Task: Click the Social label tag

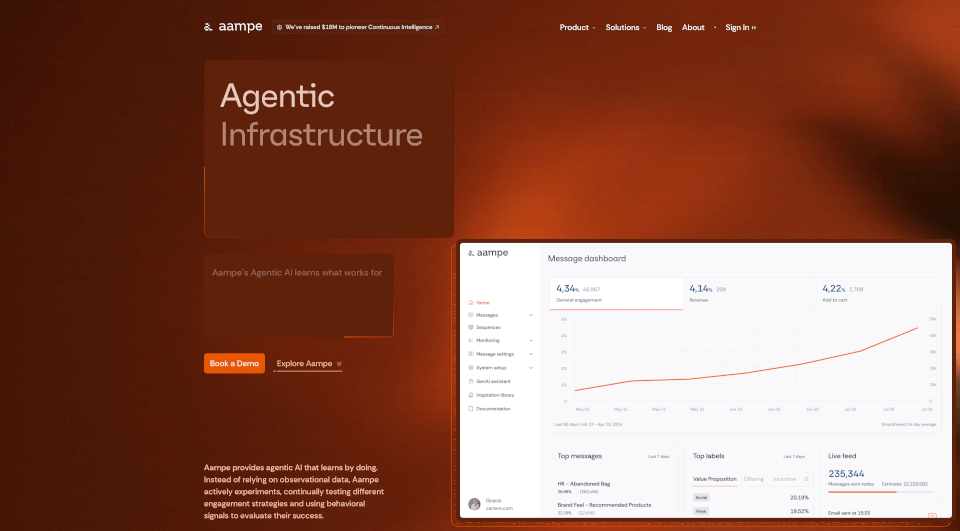Action: click(x=701, y=497)
